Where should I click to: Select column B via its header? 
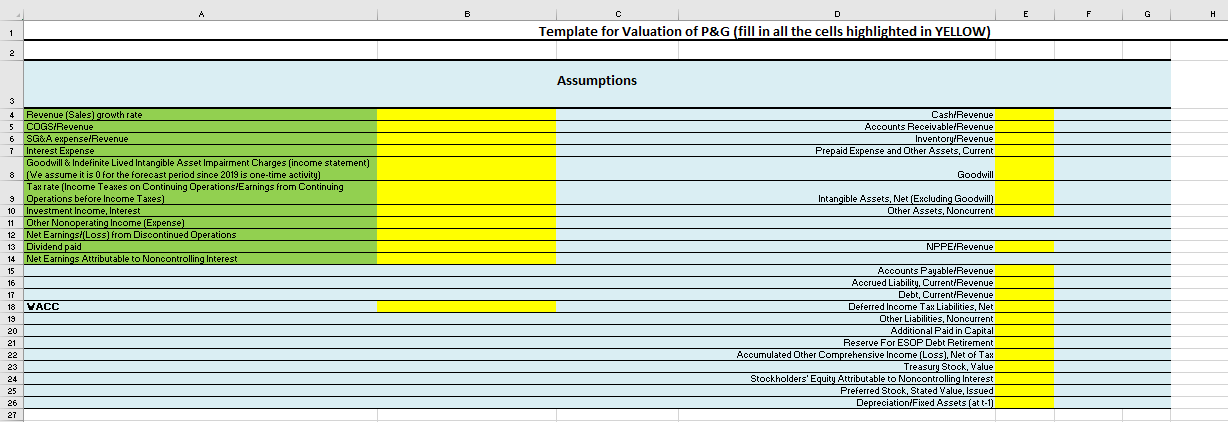(x=466, y=12)
